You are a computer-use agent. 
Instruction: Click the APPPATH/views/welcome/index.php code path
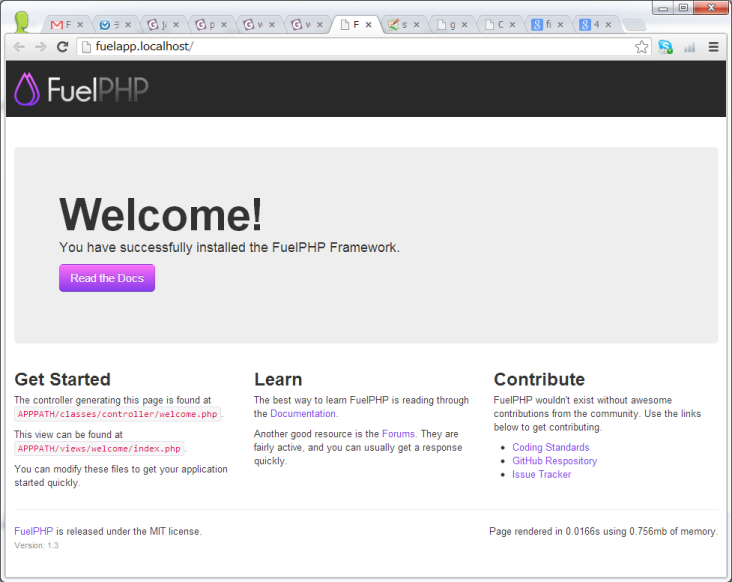click(99, 449)
